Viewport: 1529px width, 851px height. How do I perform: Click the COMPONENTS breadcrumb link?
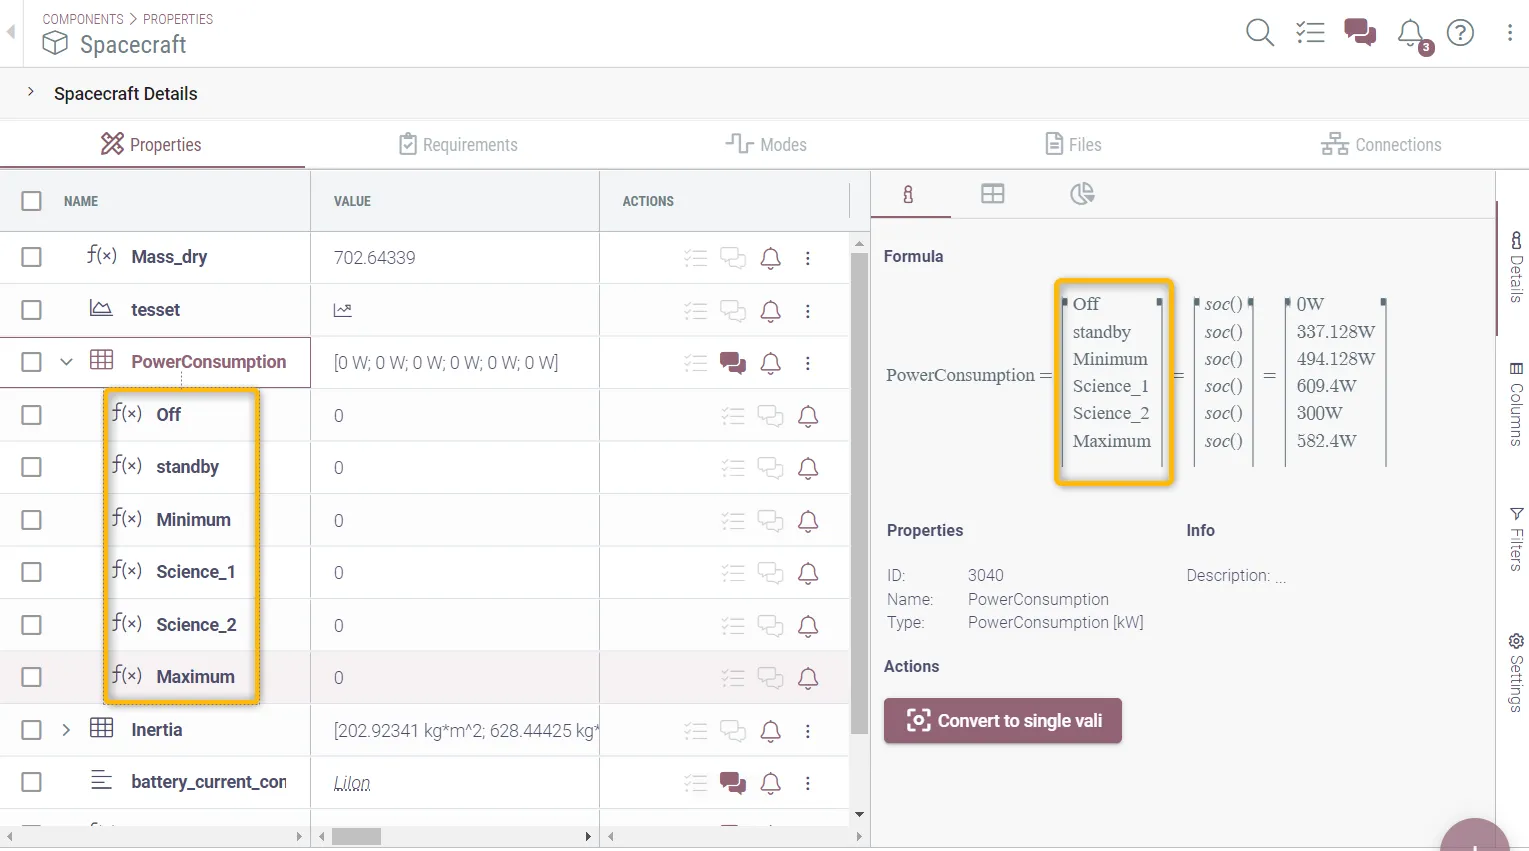click(83, 19)
